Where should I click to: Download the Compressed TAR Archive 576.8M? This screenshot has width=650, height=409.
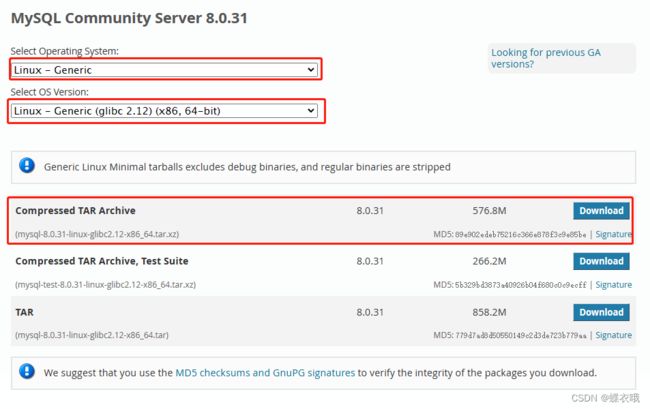pos(601,211)
